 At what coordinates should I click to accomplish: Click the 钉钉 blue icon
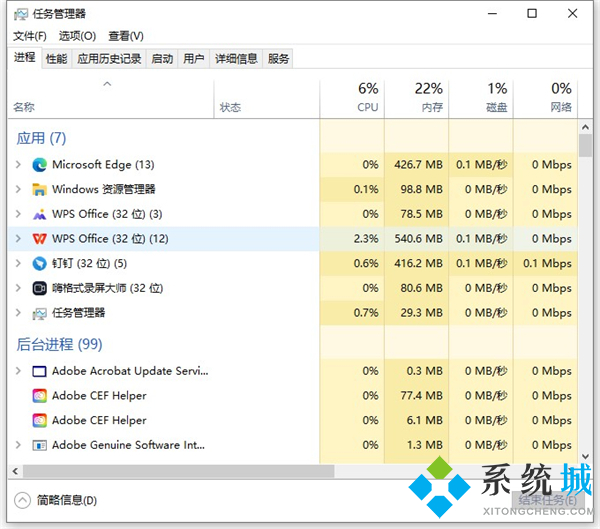click(39, 263)
